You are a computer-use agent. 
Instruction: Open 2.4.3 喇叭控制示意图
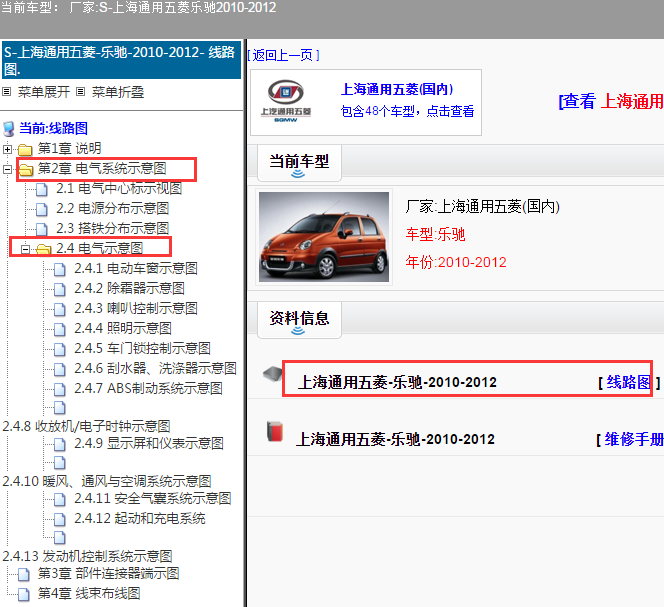(x=136, y=308)
